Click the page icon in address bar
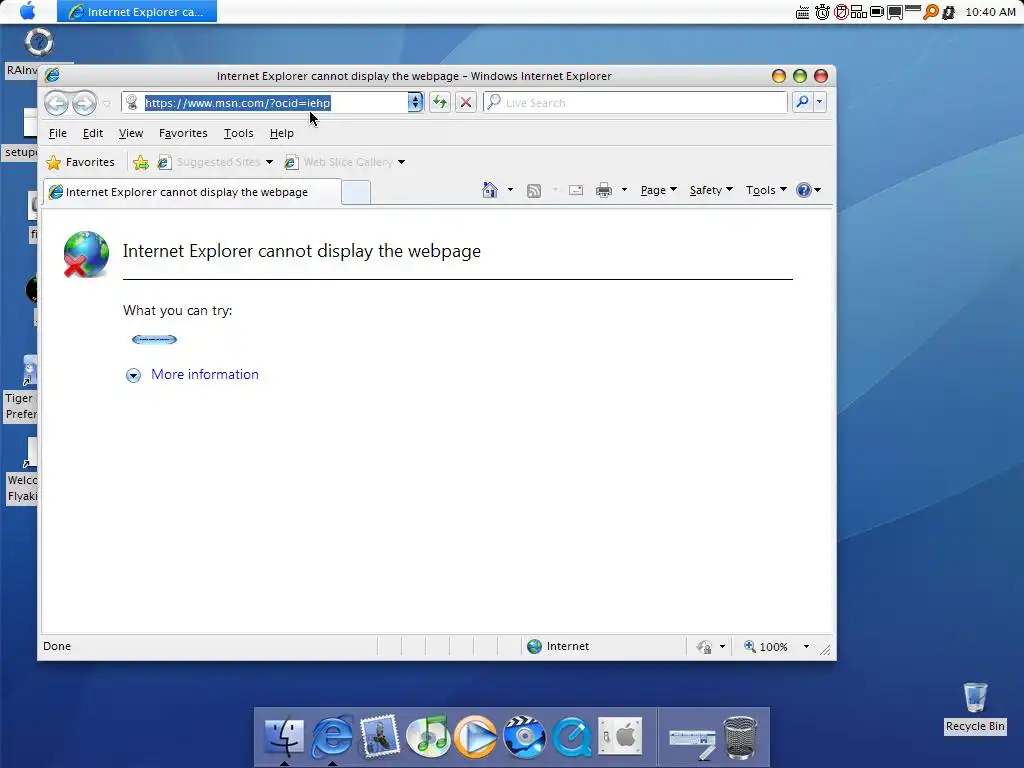The height and width of the screenshot is (768, 1024). click(x=132, y=102)
